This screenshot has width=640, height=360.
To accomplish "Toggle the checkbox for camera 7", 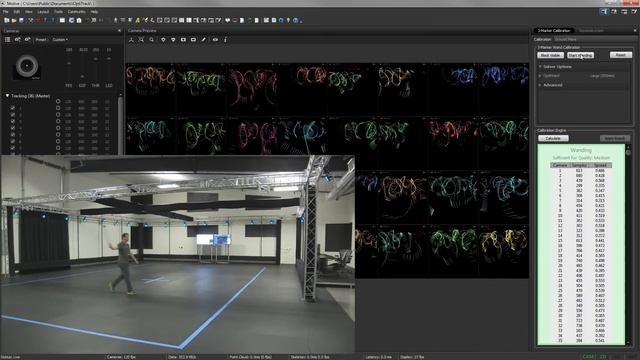I will (13, 148).
